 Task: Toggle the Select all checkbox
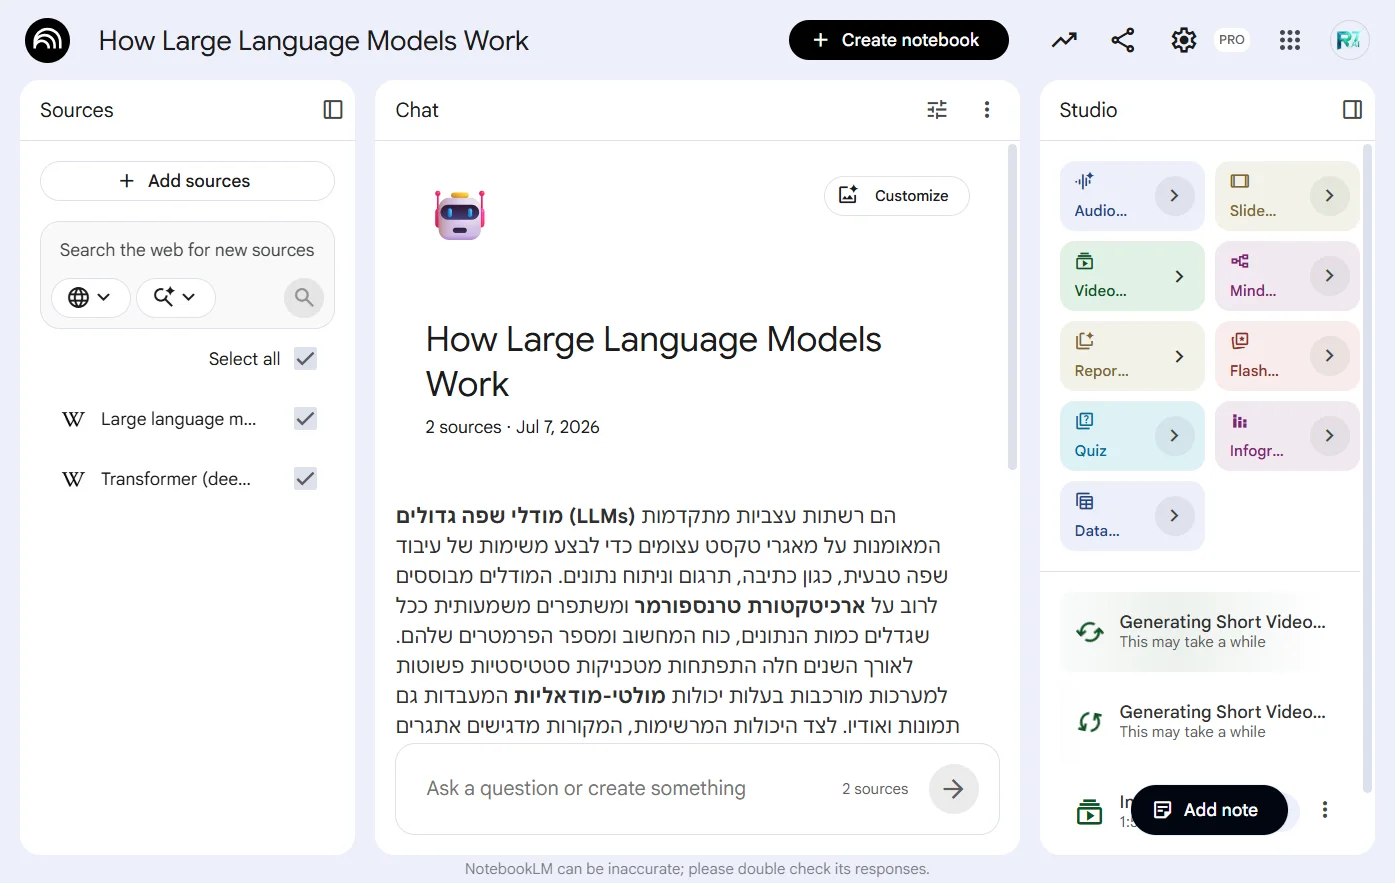click(x=306, y=359)
